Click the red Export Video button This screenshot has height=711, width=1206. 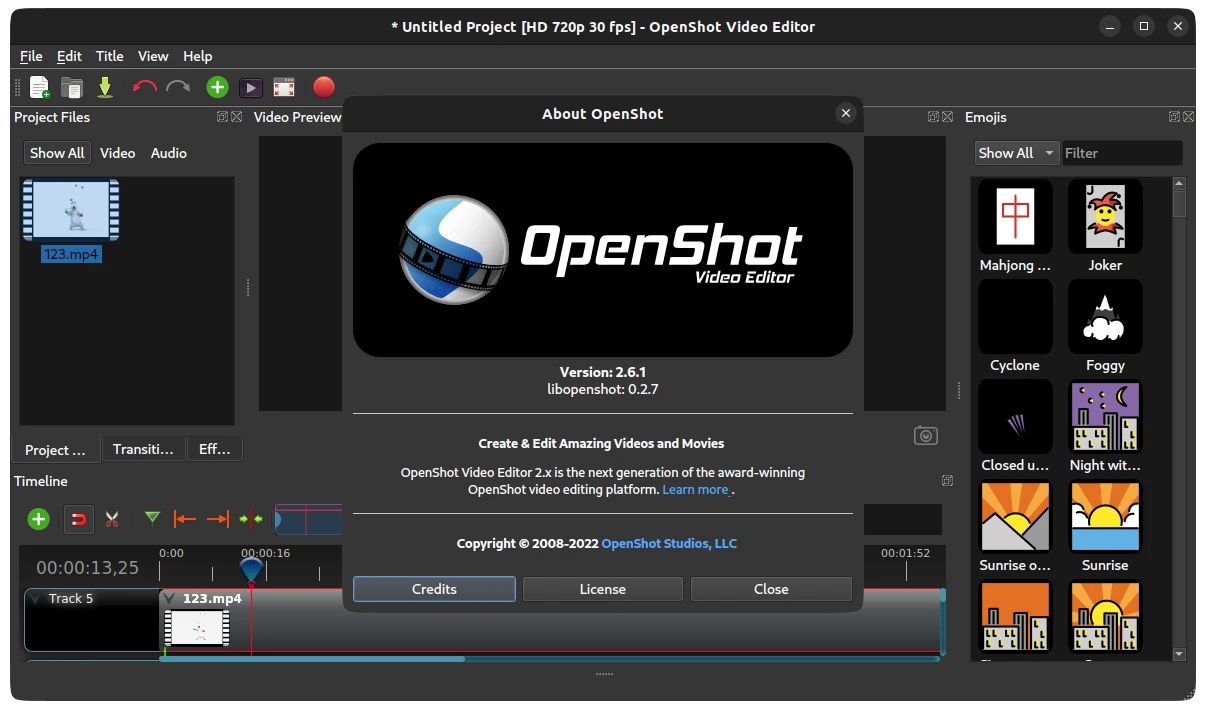point(323,87)
